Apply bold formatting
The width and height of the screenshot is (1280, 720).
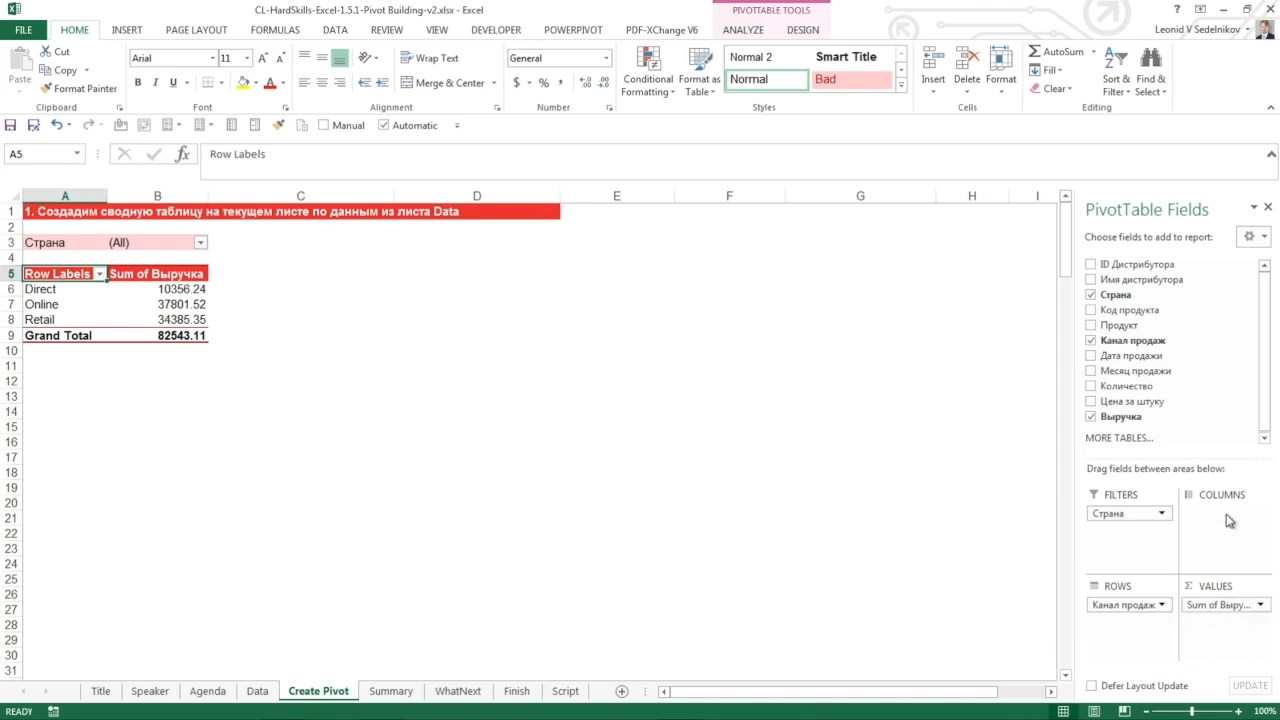[x=138, y=83]
